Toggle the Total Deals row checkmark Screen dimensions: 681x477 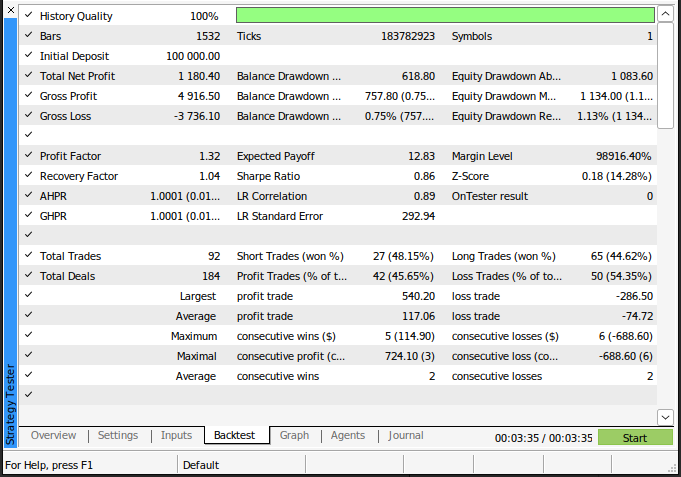point(29,275)
